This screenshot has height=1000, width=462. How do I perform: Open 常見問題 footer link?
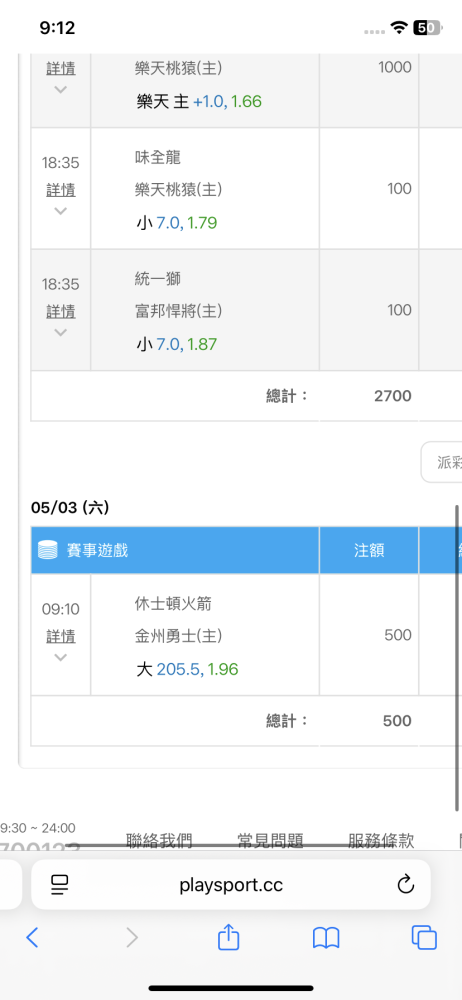[x=270, y=841]
